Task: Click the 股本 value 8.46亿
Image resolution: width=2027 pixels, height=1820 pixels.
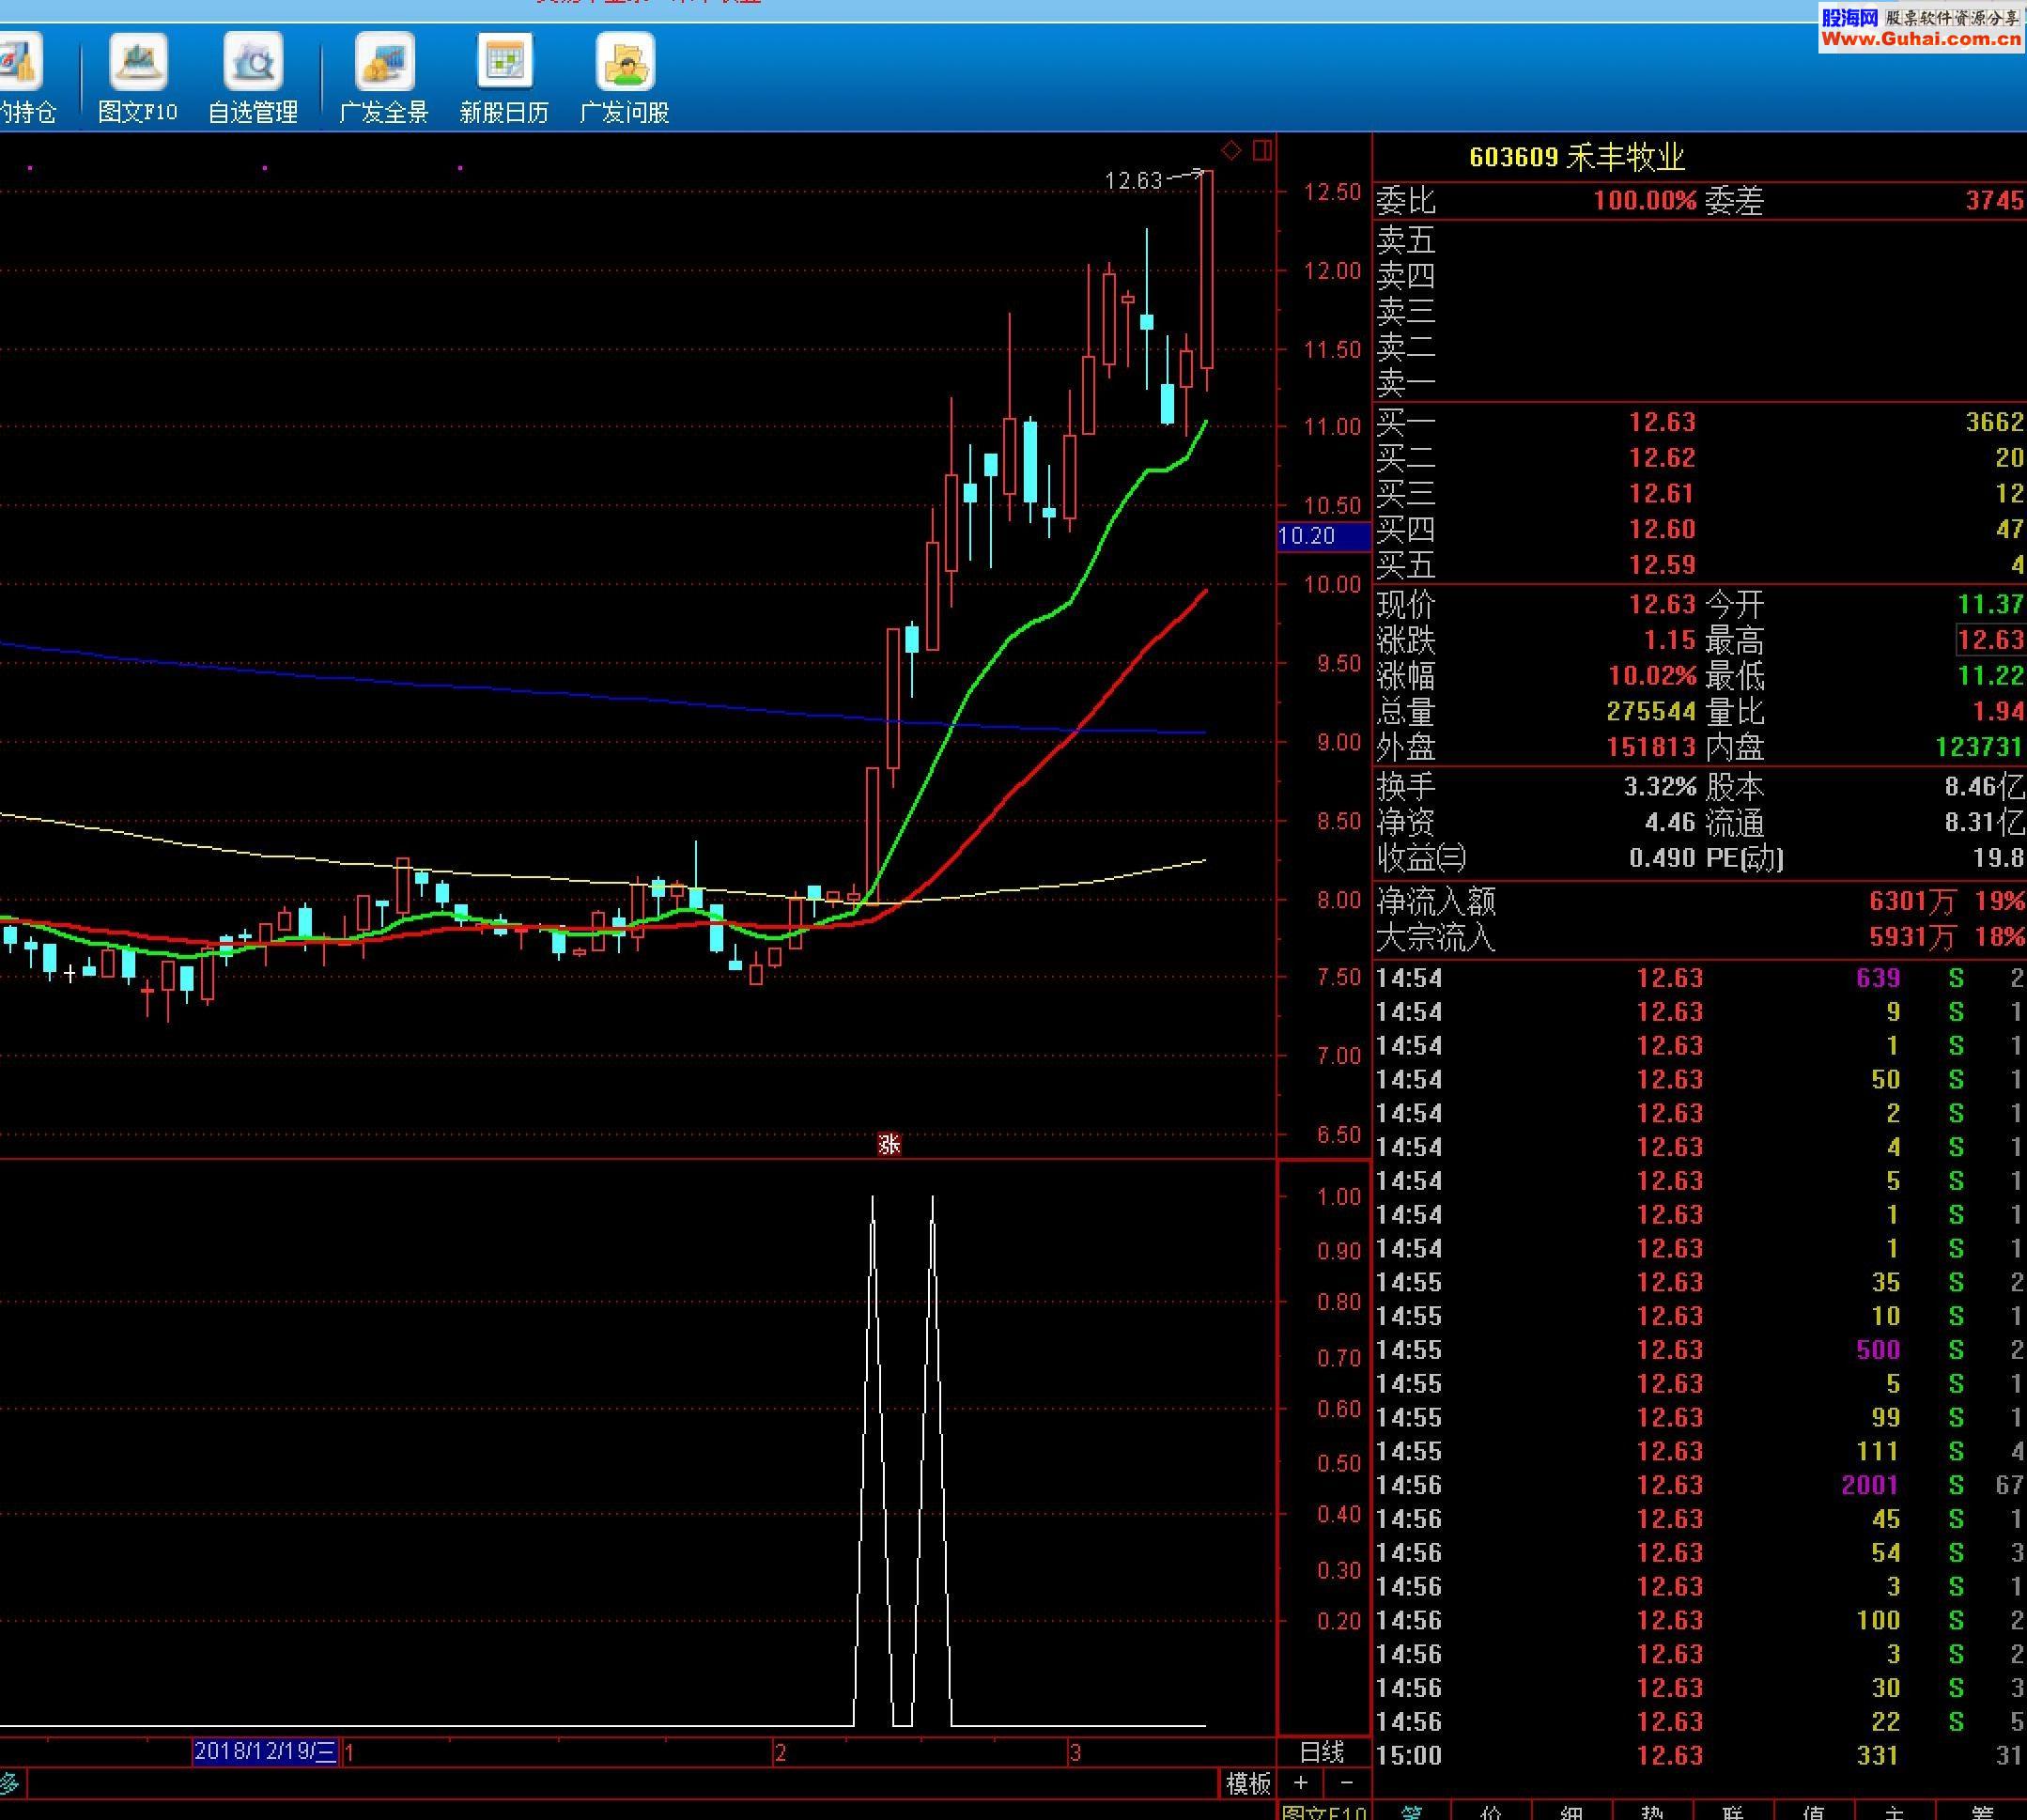Action: pos(1984,787)
